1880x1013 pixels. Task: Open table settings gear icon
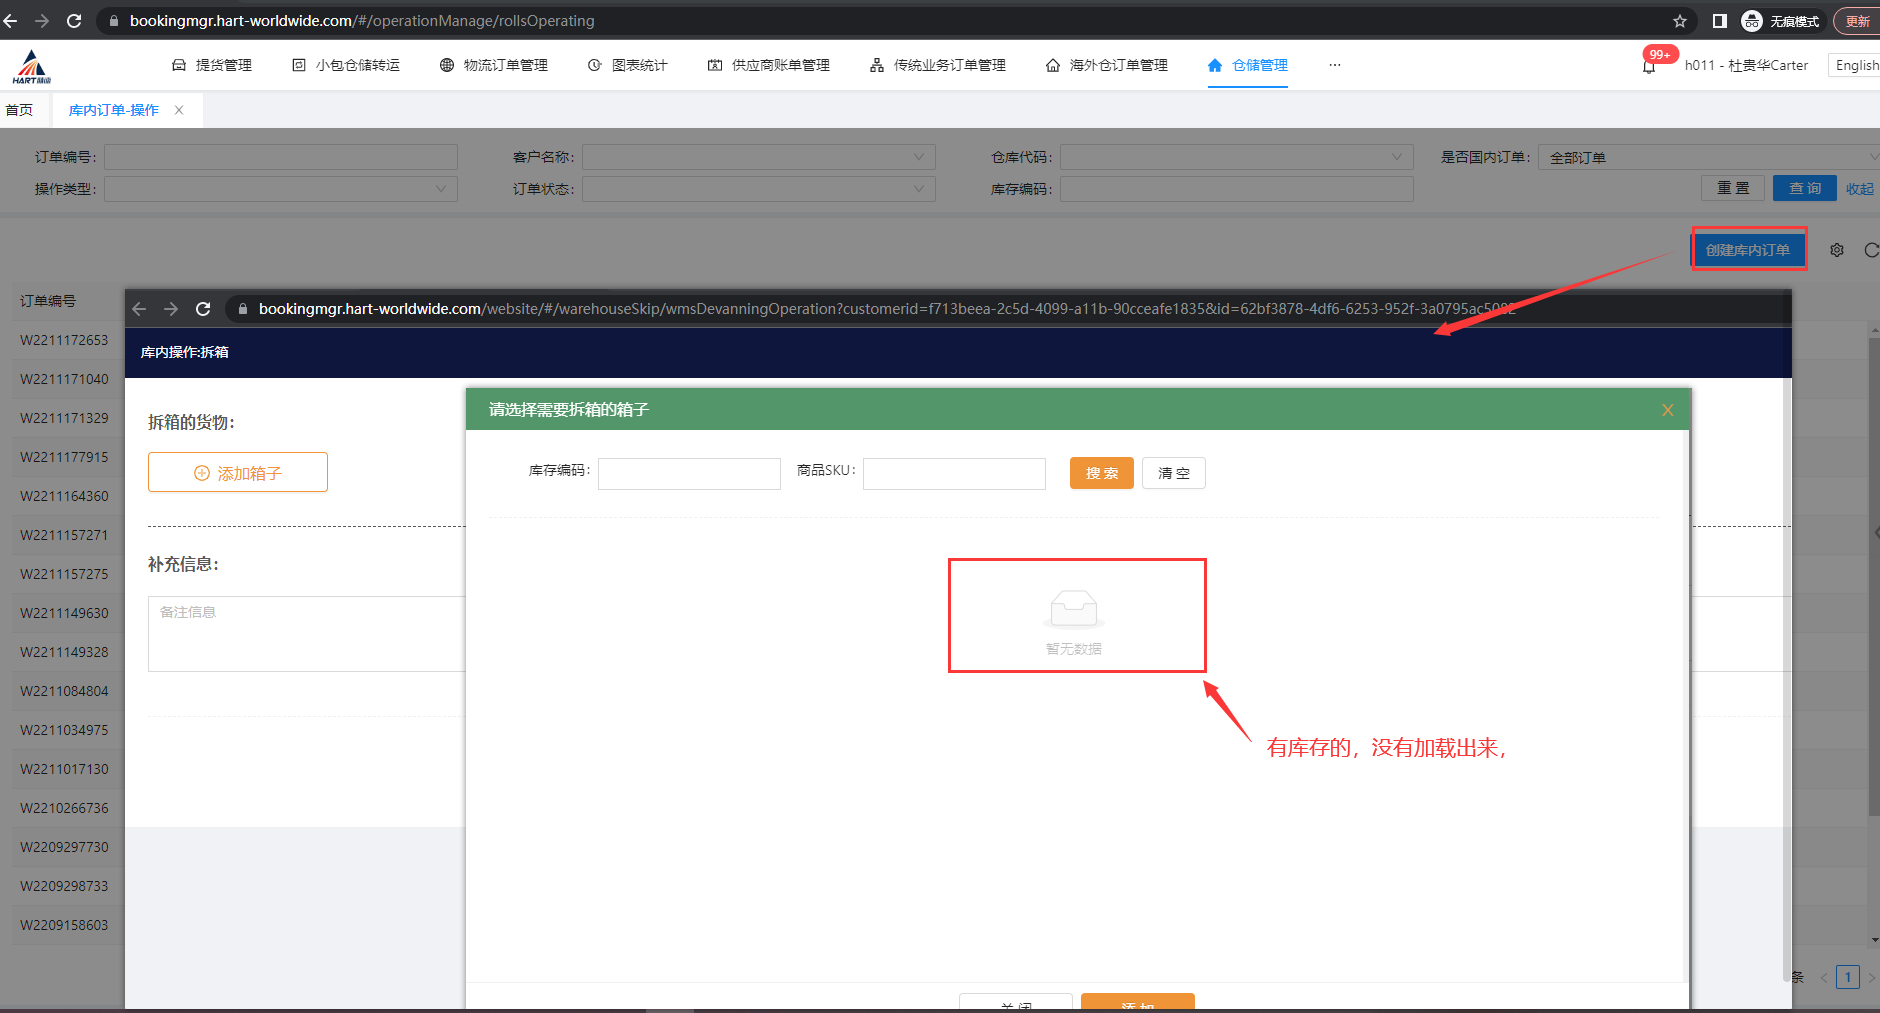click(1837, 250)
